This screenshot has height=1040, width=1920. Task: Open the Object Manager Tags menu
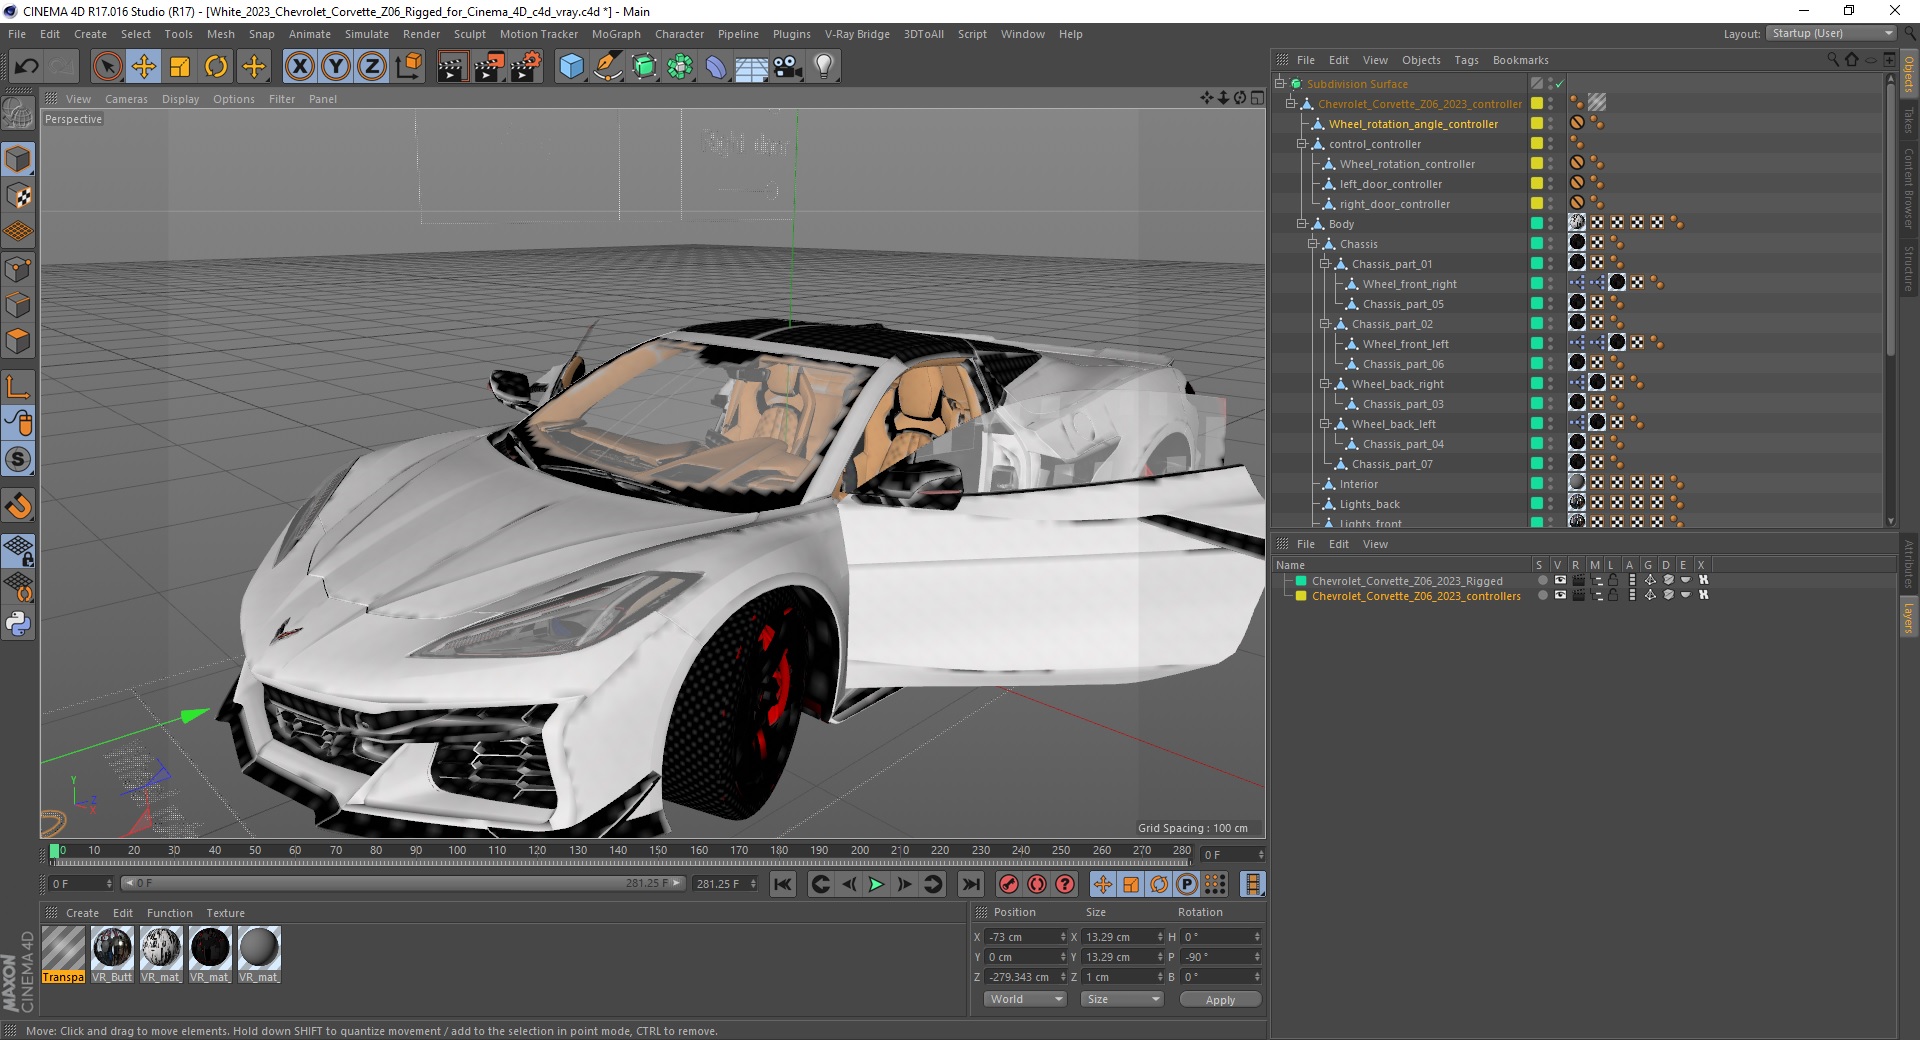tap(1466, 60)
